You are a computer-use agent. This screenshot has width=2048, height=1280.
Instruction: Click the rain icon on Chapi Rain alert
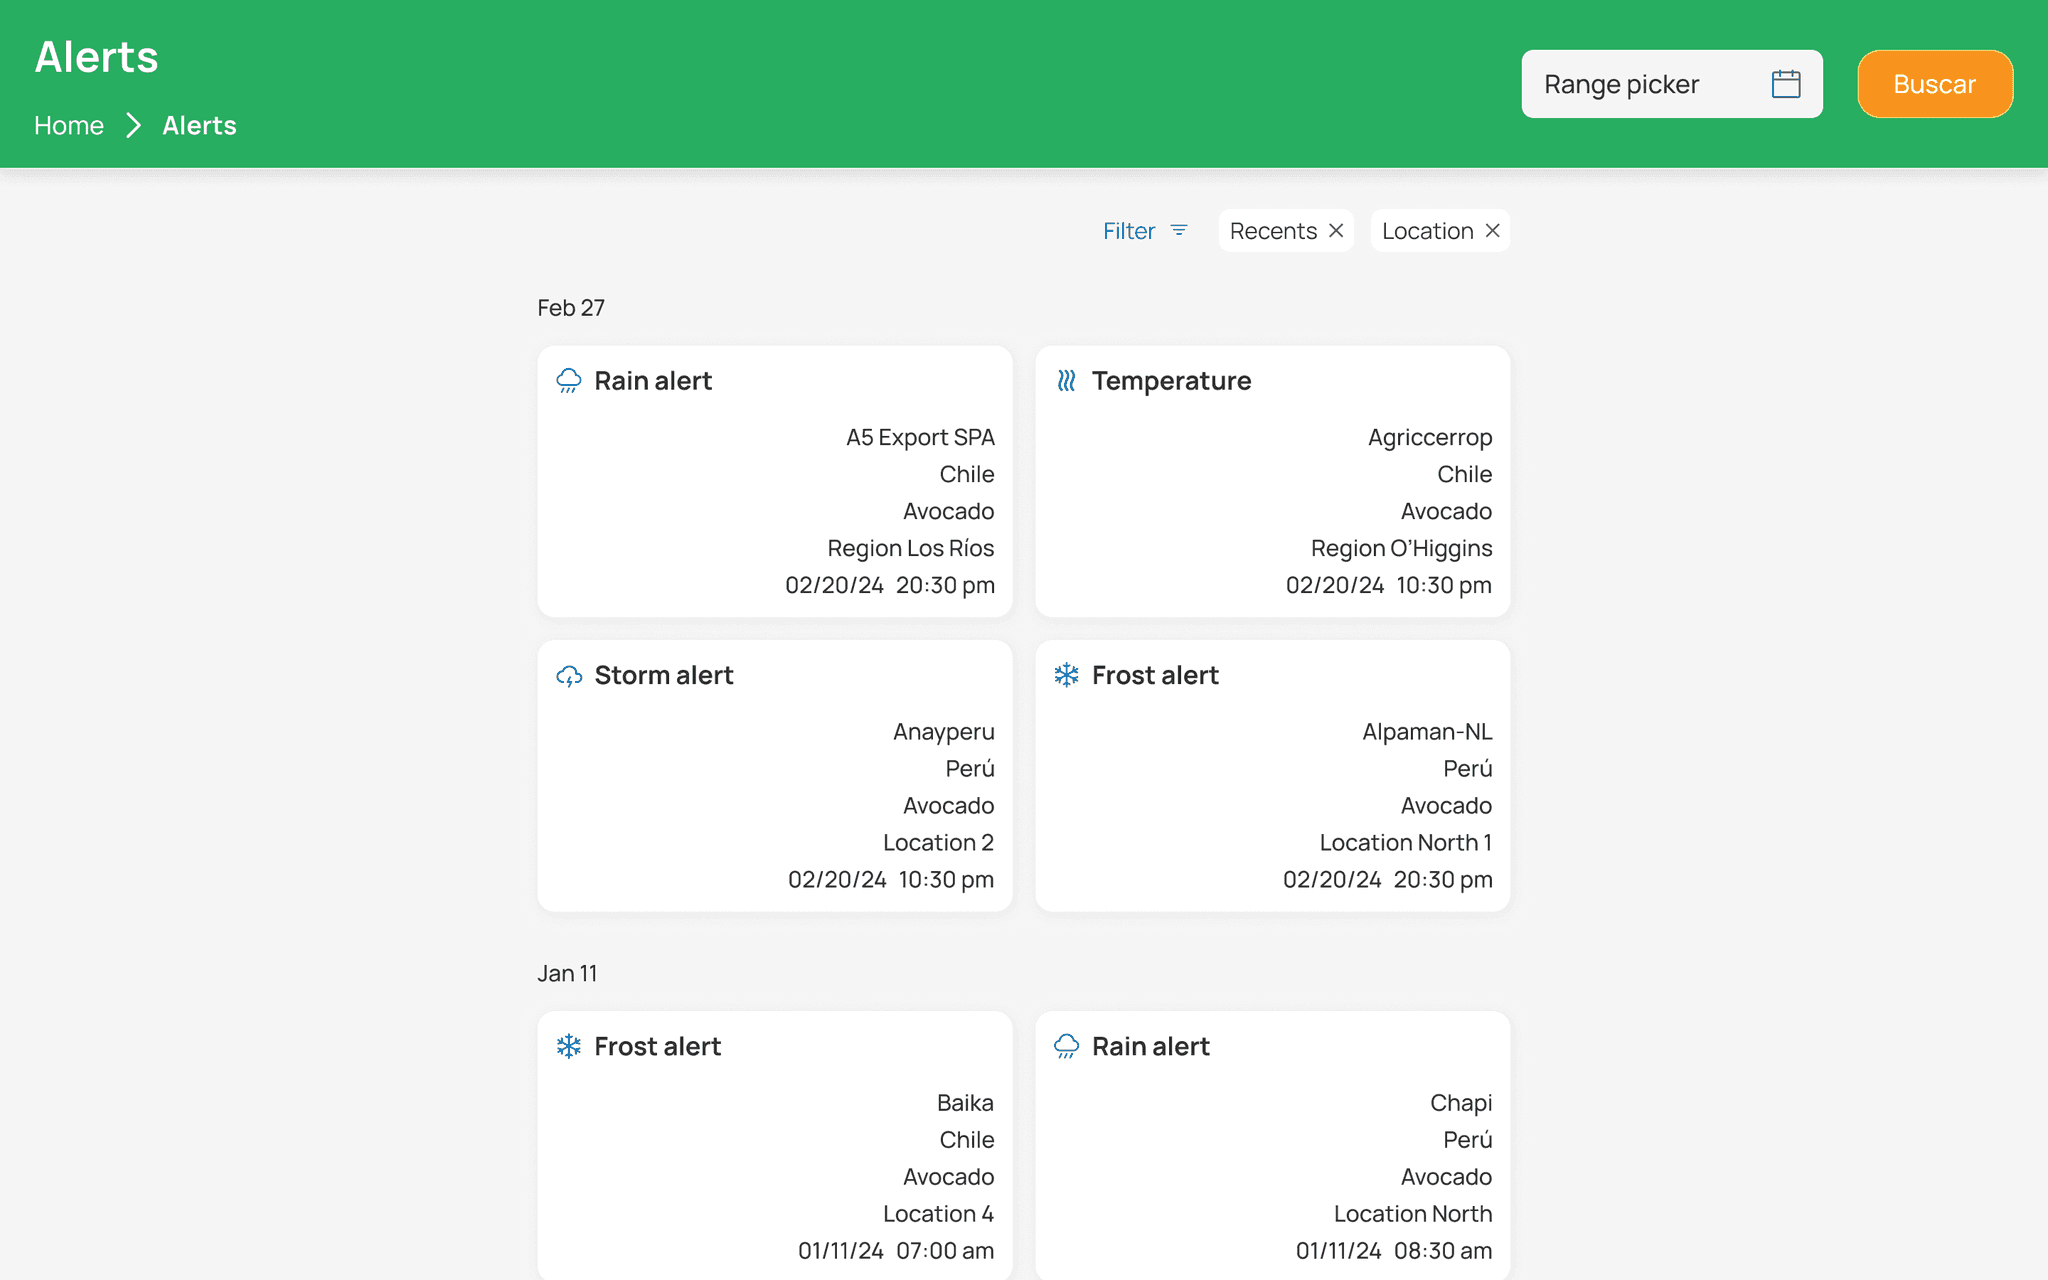(x=1066, y=1046)
